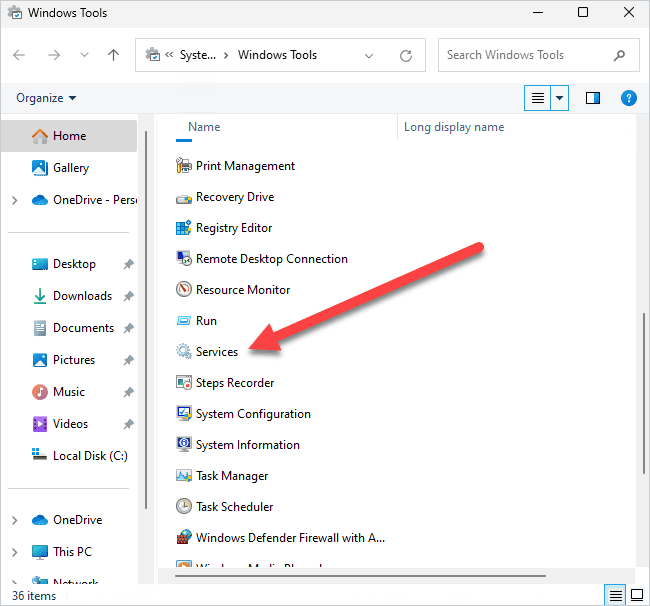
Task: Click the Windows Tools title bar icon
Action: (x=15, y=12)
